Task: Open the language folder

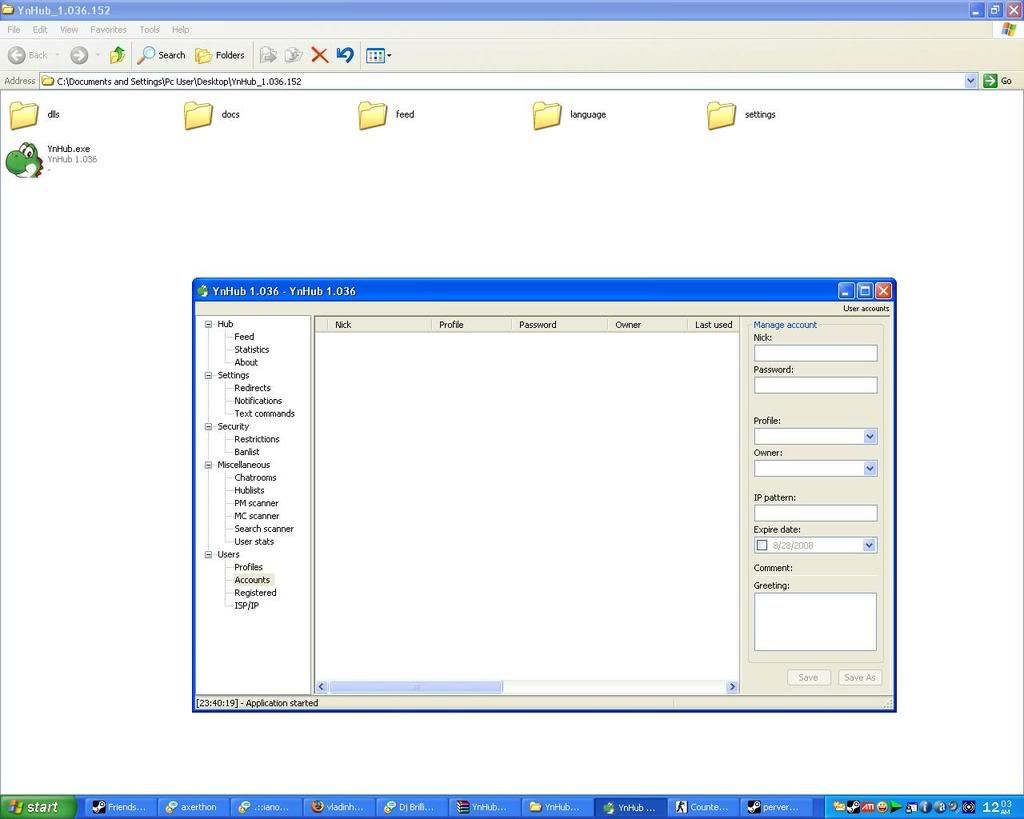Action: pyautogui.click(x=547, y=115)
